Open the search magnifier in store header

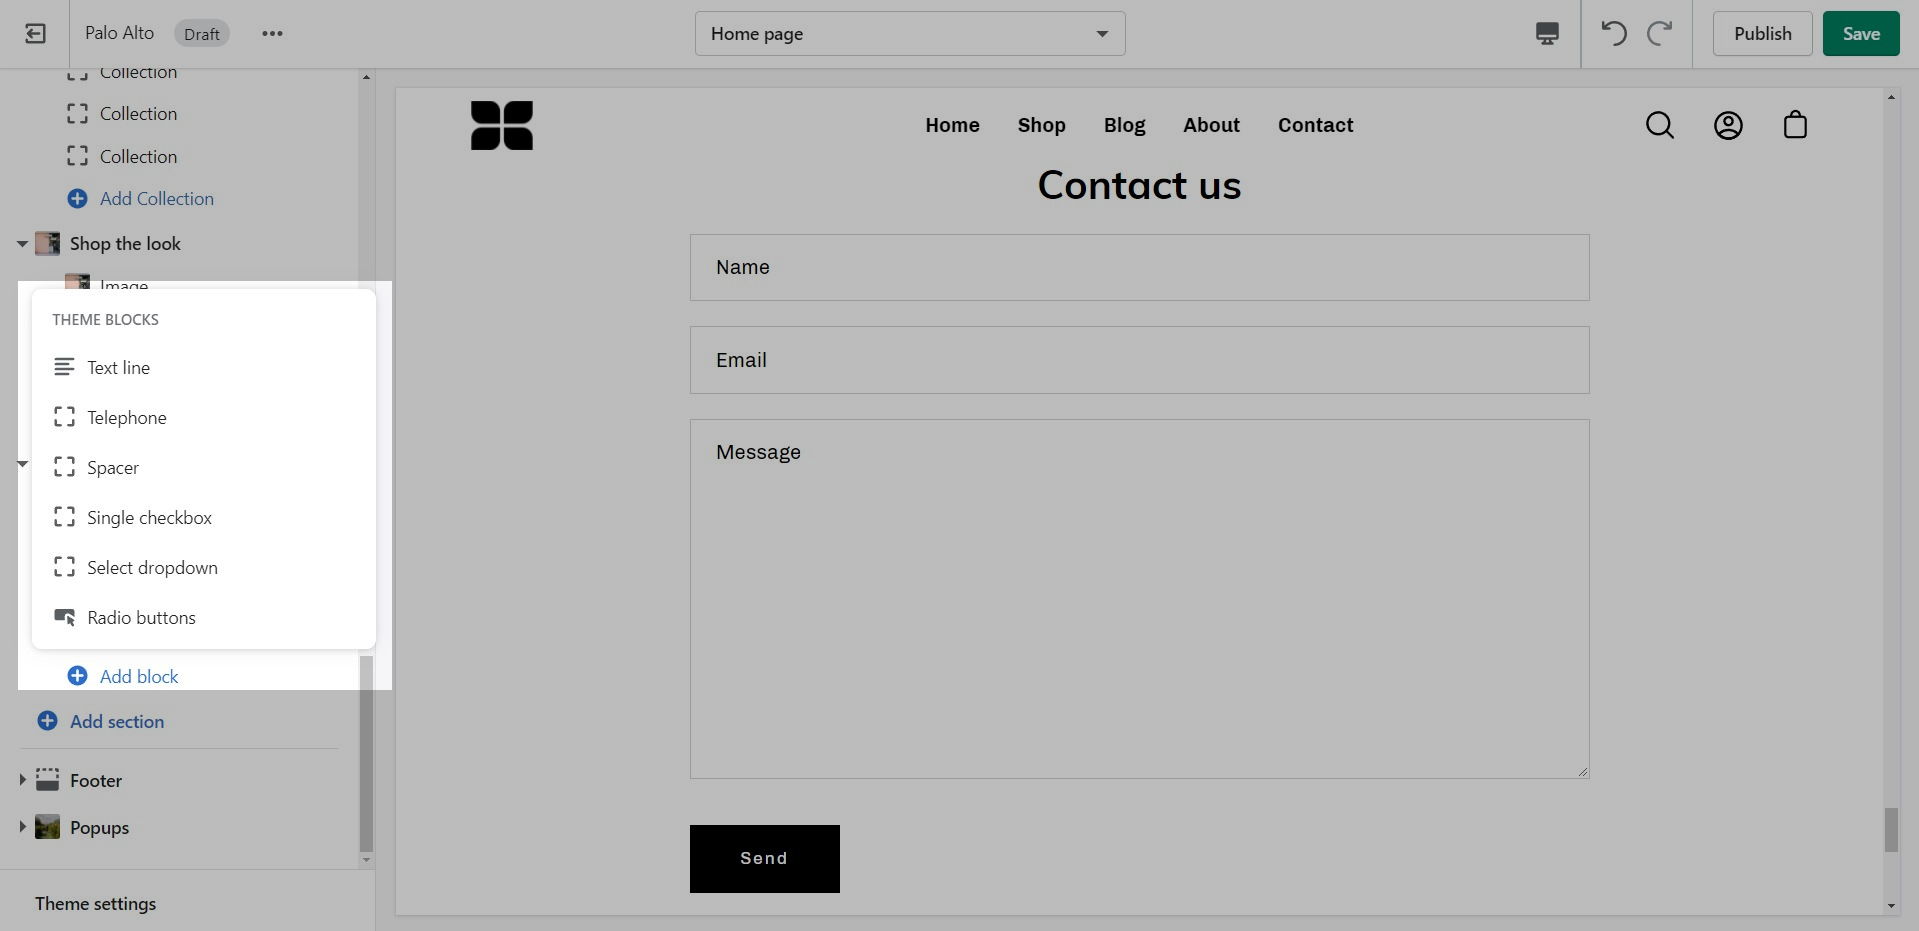pos(1660,125)
